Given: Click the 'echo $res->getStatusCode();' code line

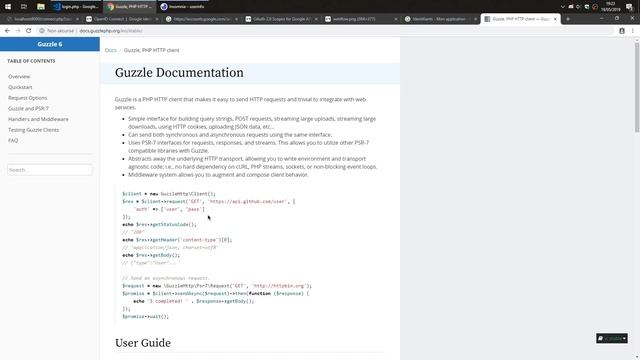Looking at the screenshot, I should [x=159, y=224].
